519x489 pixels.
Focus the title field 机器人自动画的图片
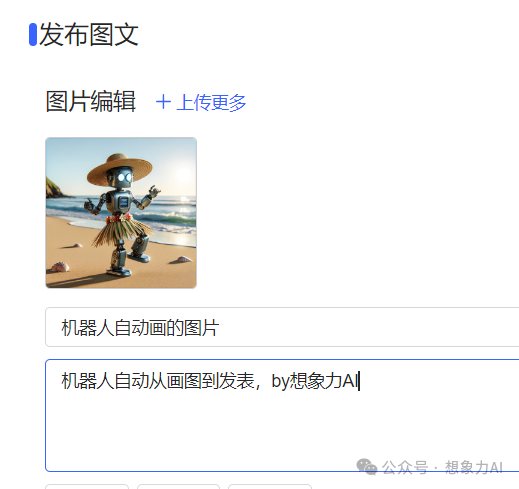tap(282, 327)
